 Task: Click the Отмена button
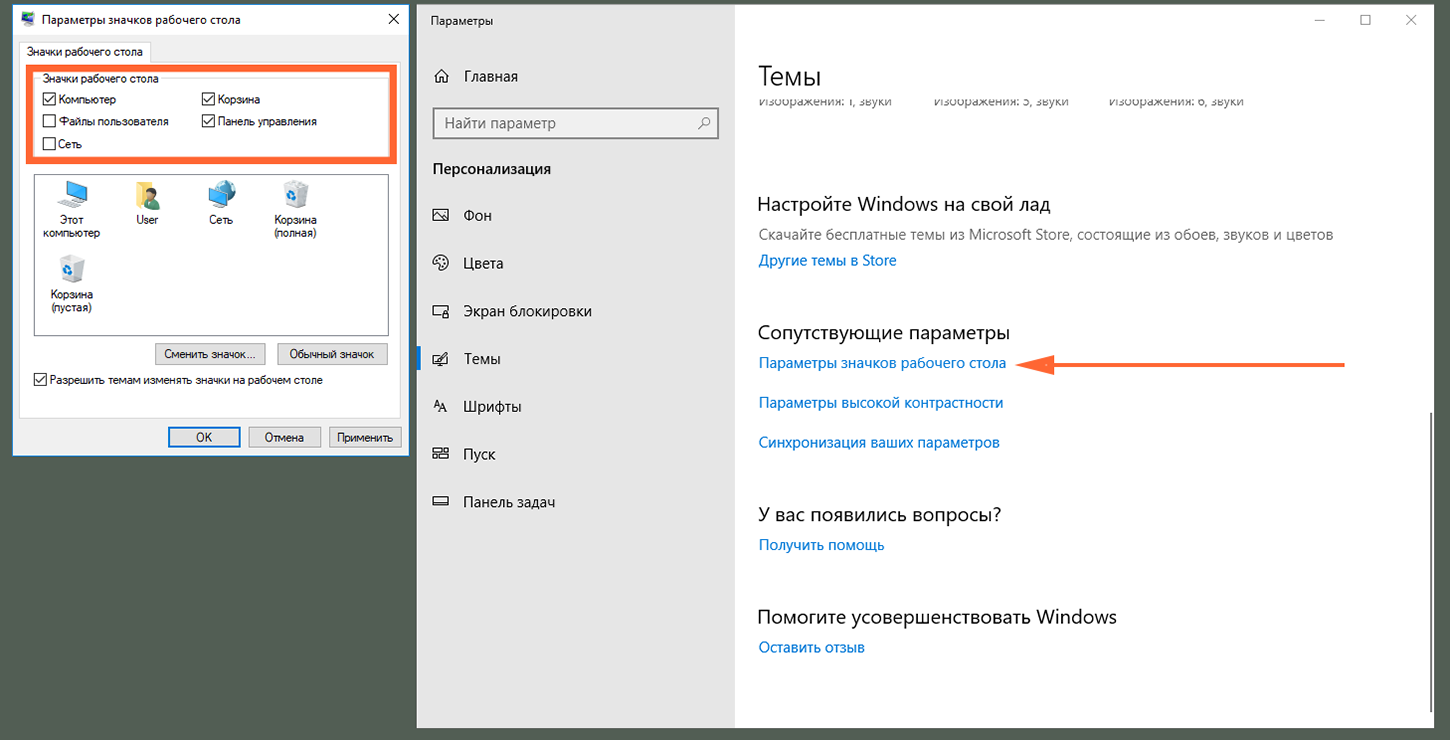coord(284,437)
